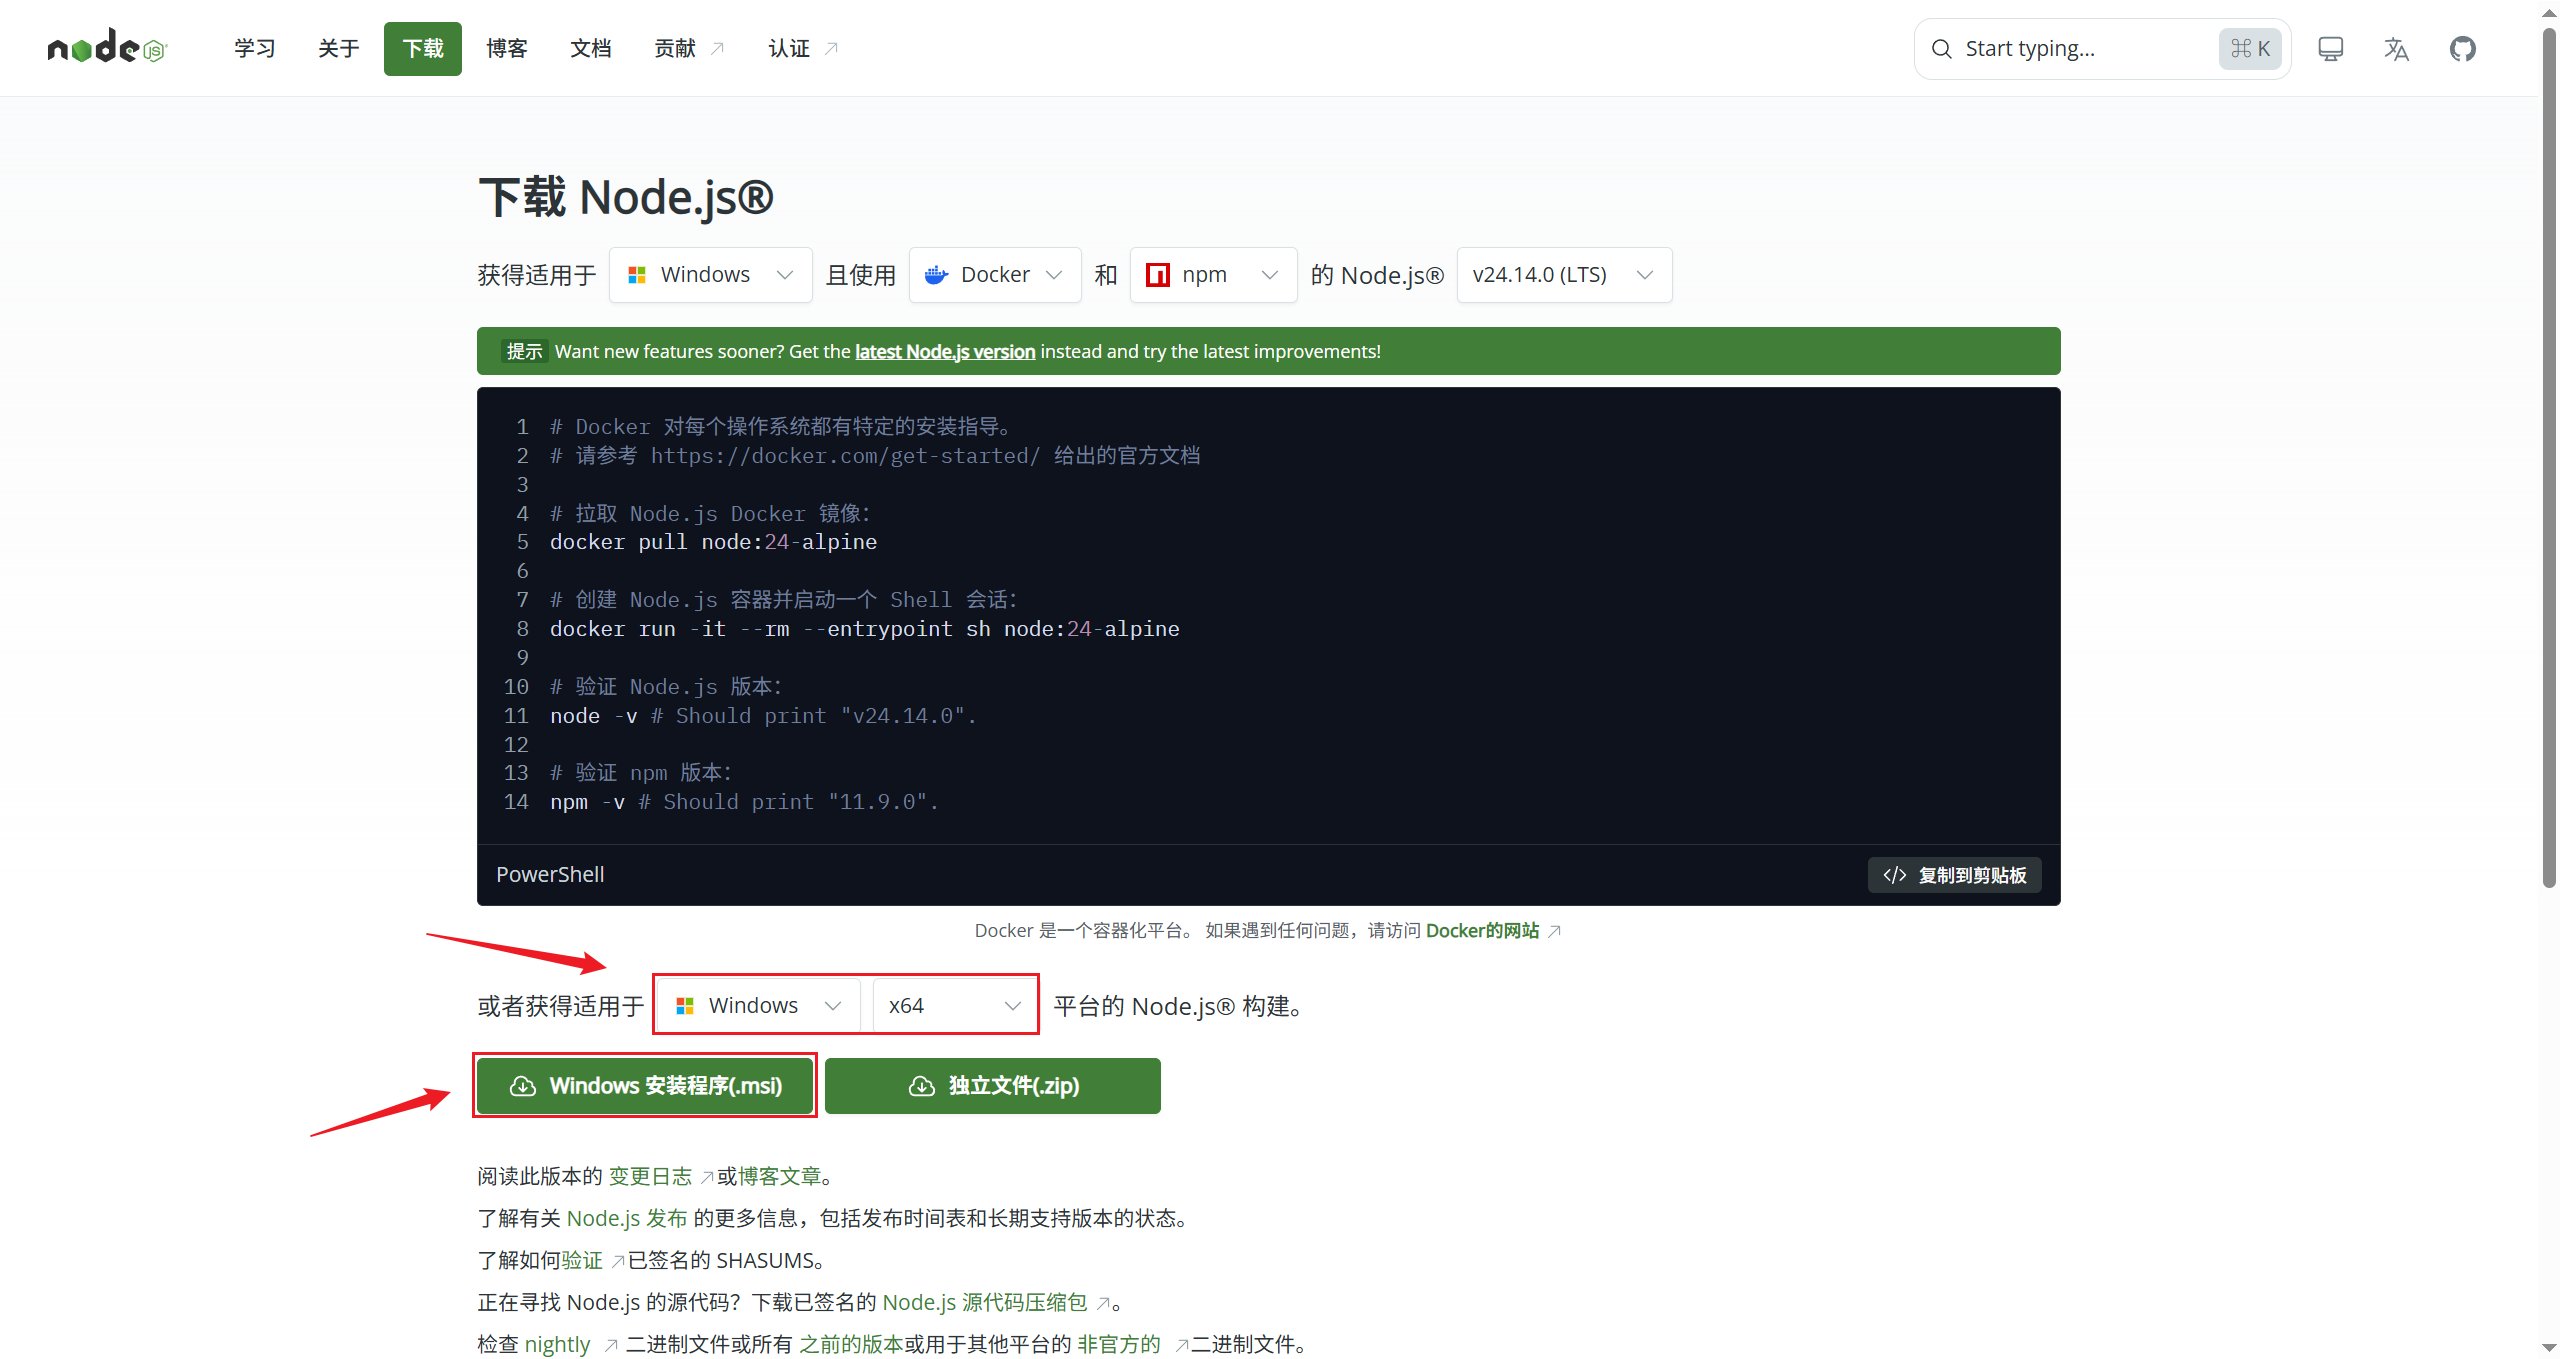2560x1359 pixels.
Task: Go to the 博客 menu item
Action: [507, 49]
